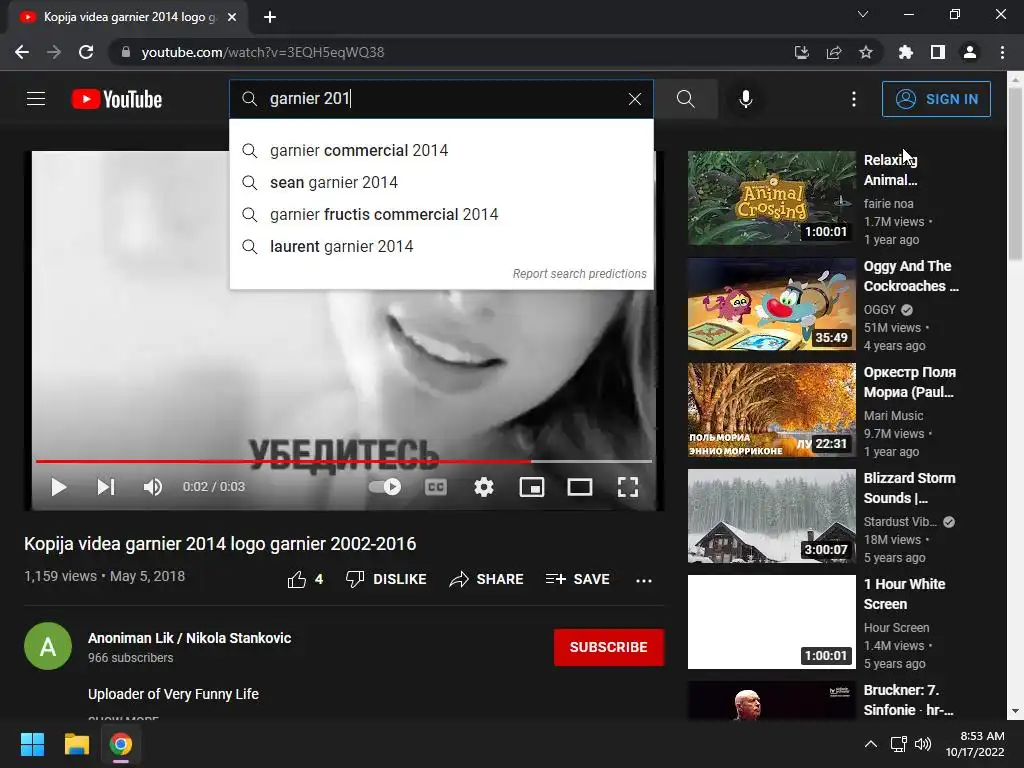The width and height of the screenshot is (1024, 768).
Task: Open Relaxing Animal Crossing video thumbnail
Action: (x=771, y=198)
